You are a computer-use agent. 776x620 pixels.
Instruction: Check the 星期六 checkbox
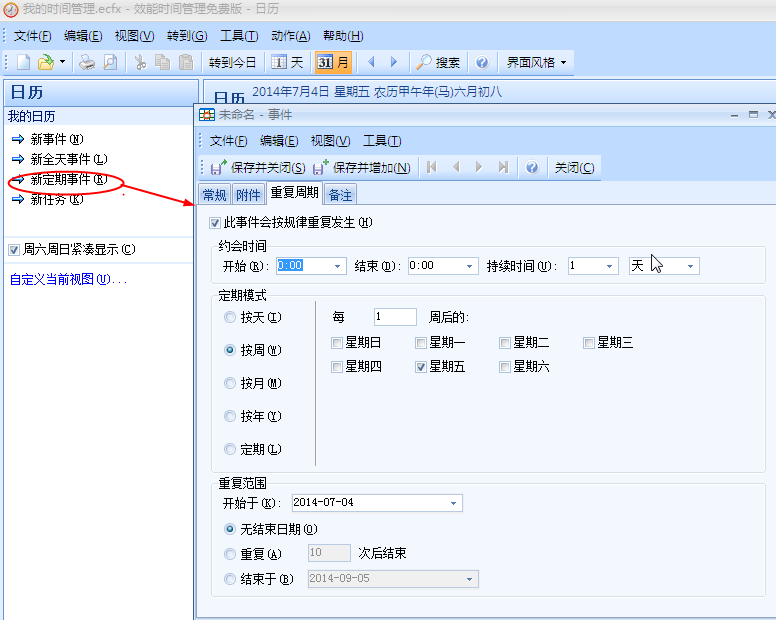[x=505, y=367]
